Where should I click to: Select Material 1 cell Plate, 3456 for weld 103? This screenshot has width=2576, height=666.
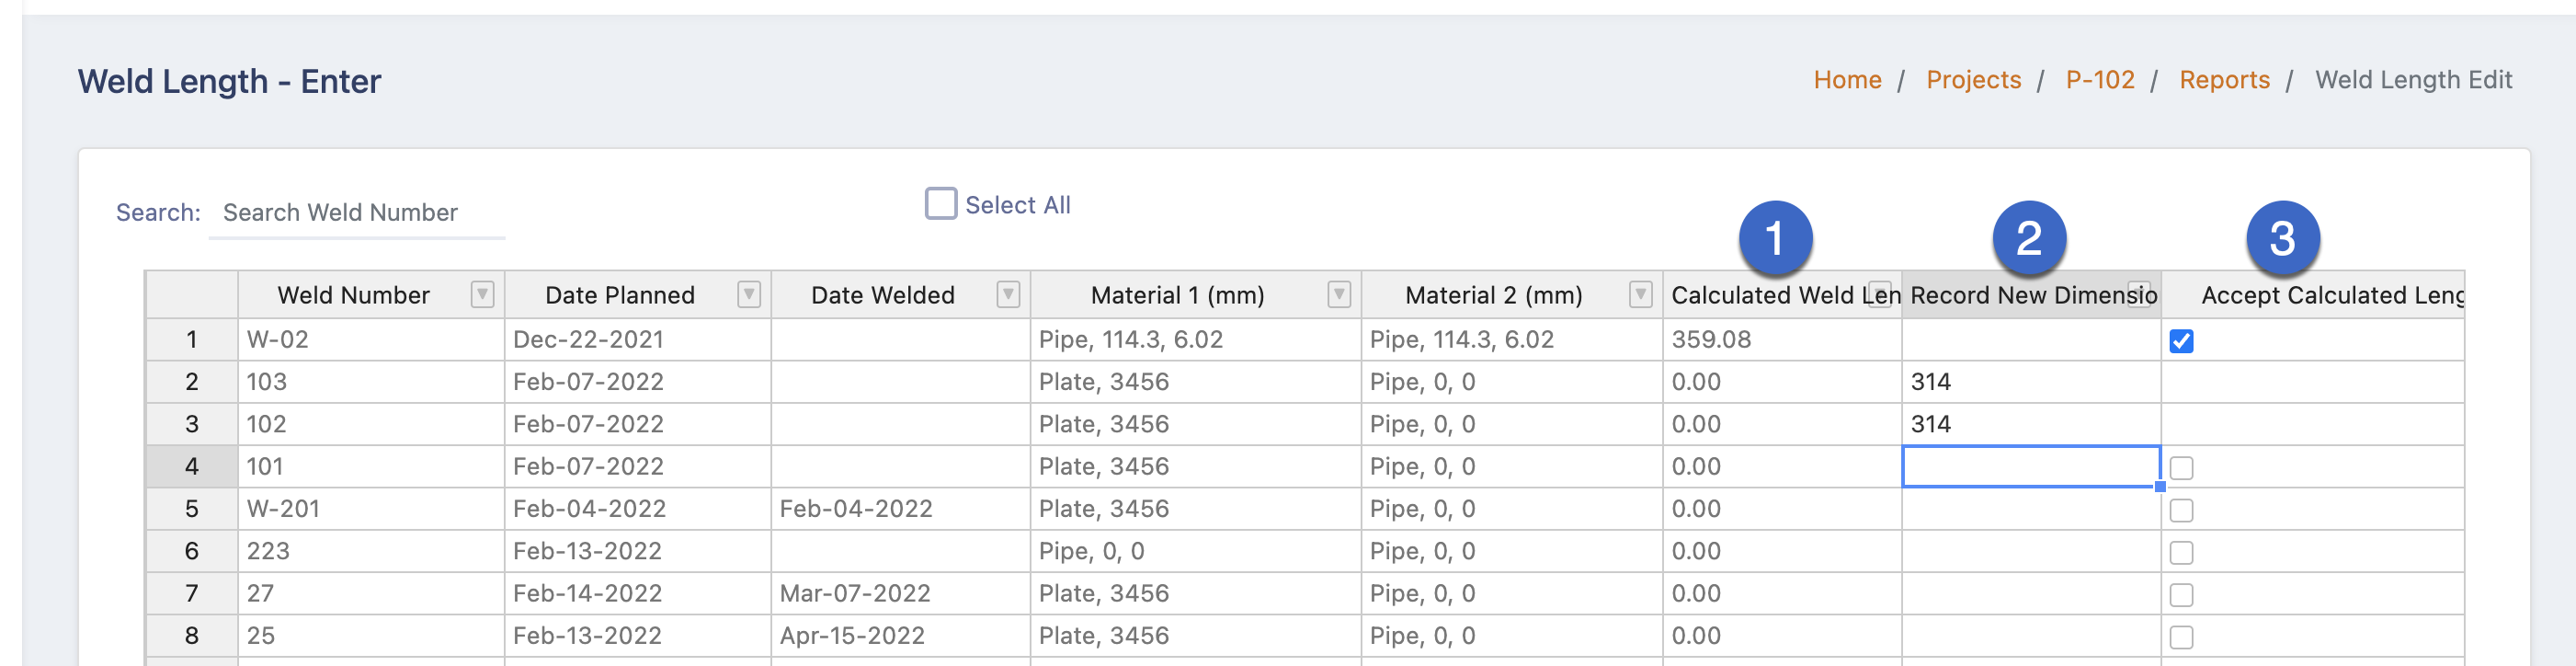pos(1196,382)
